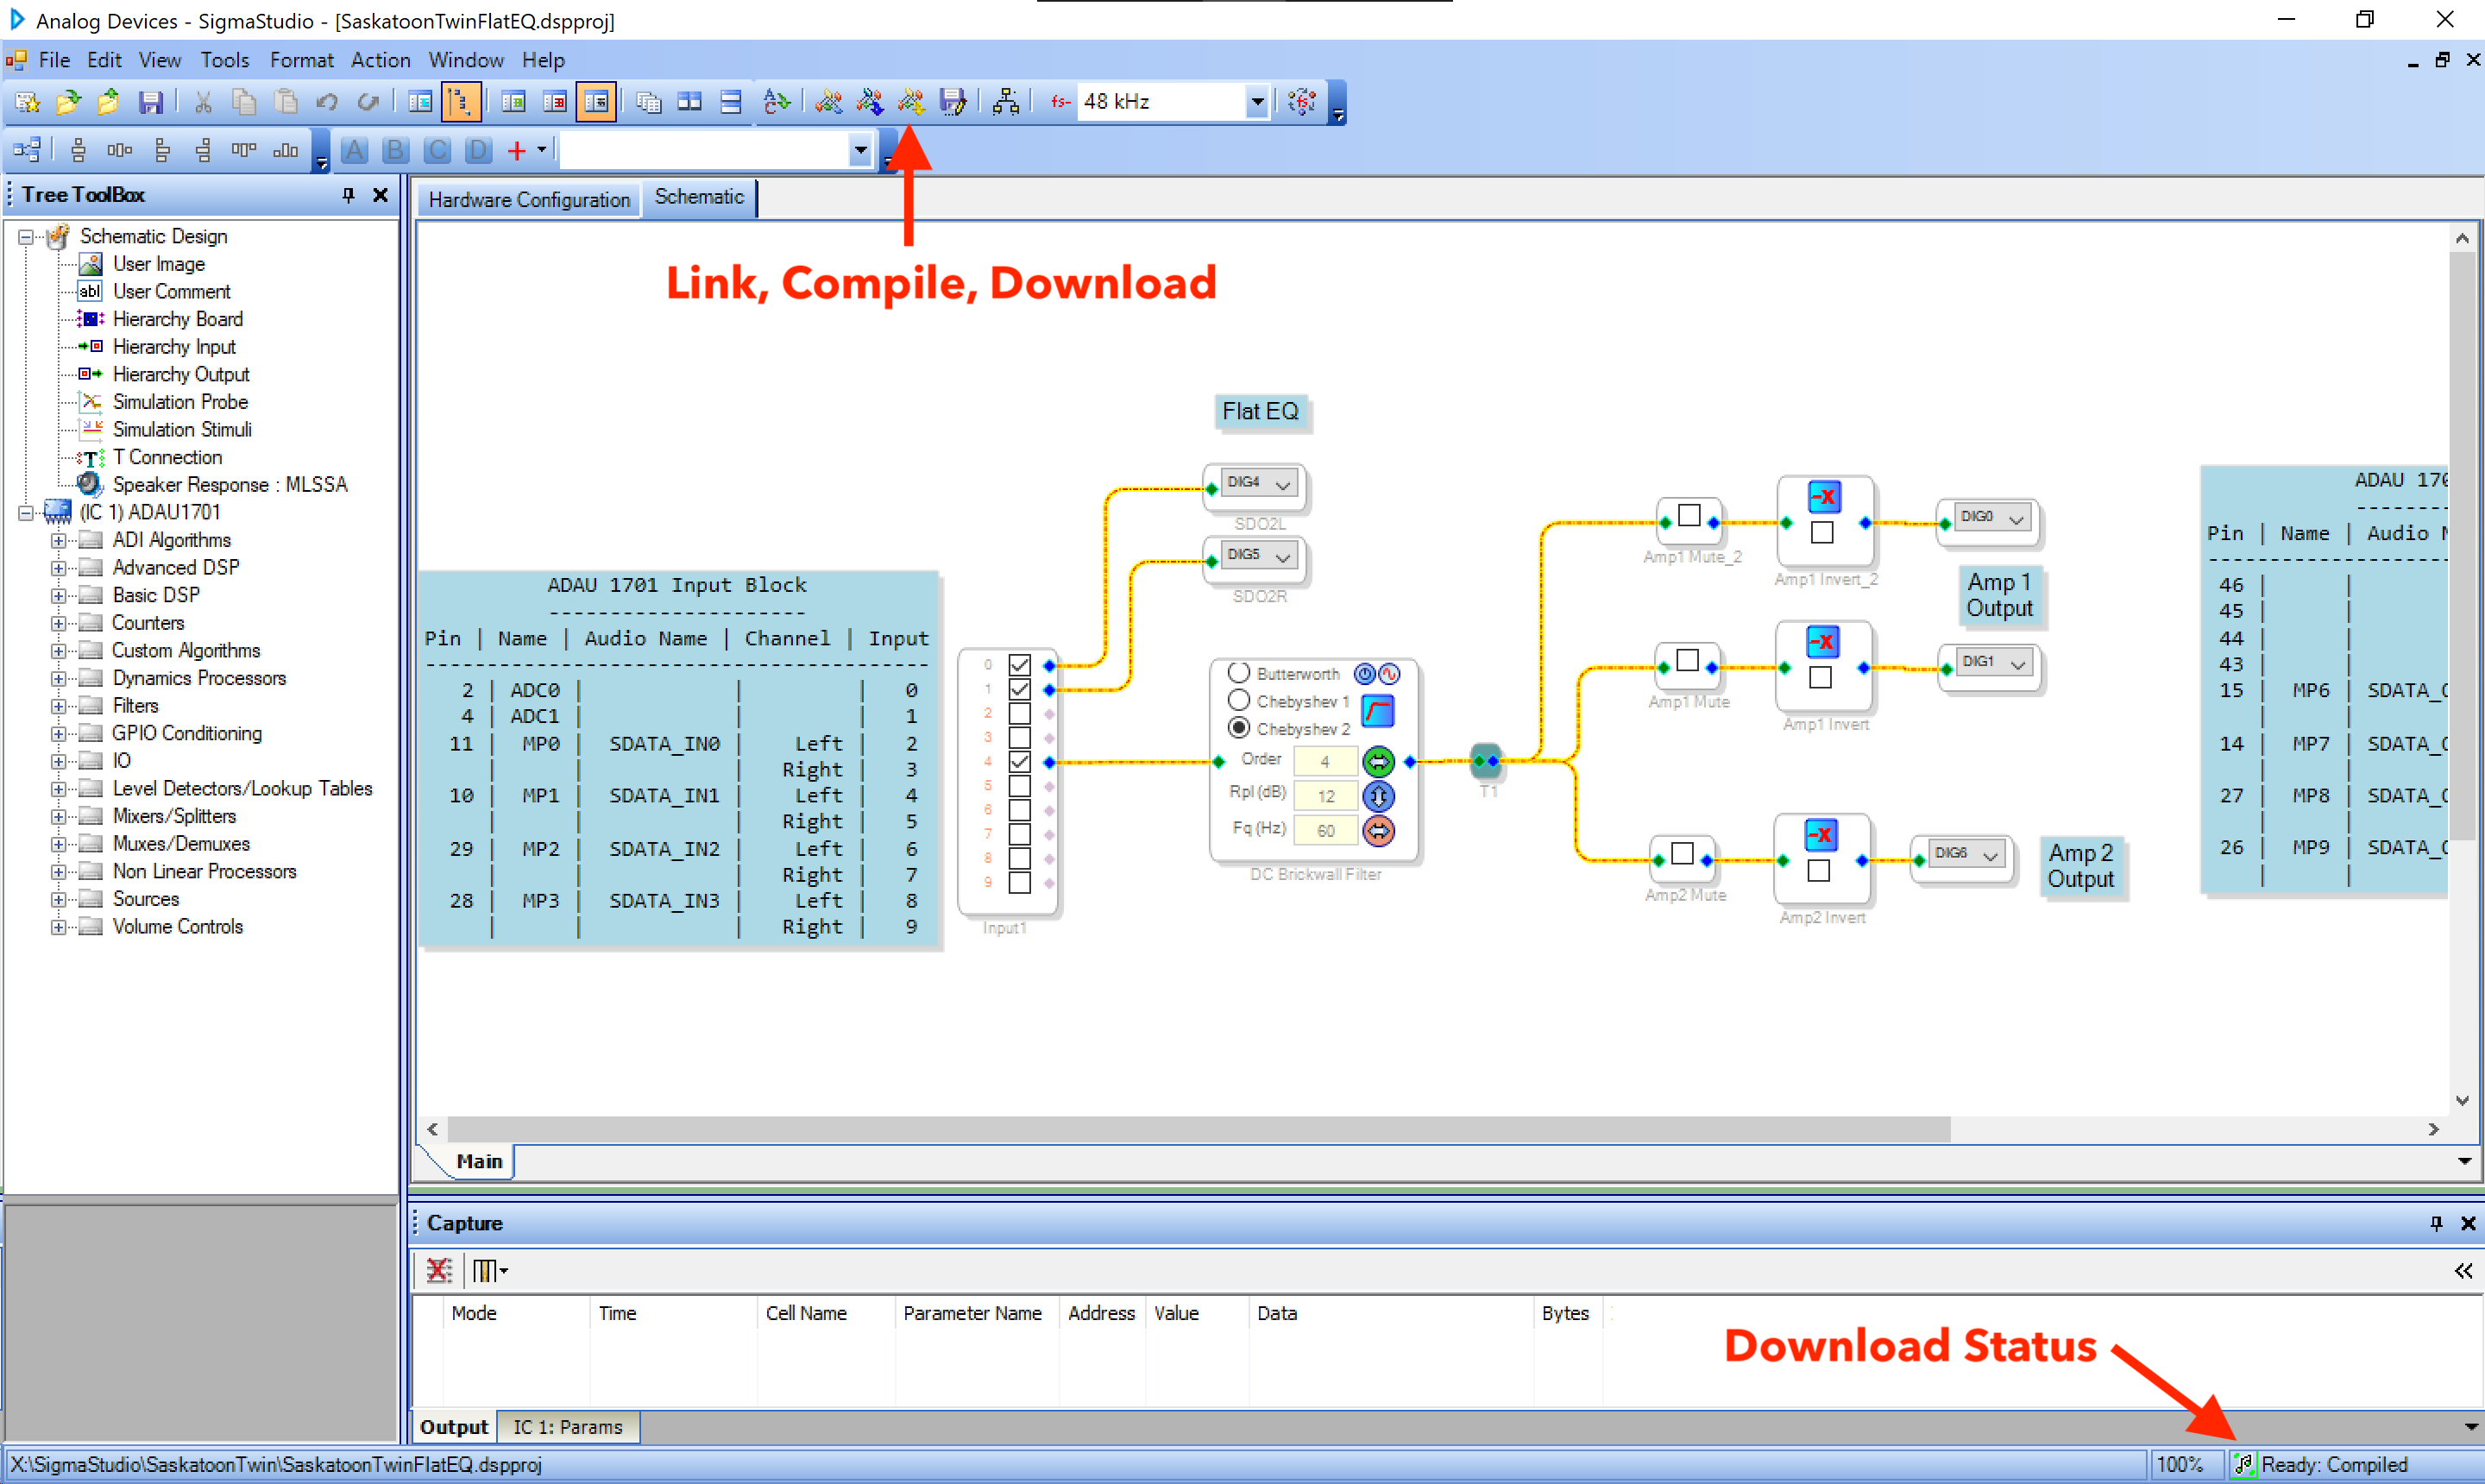Expand the Volume Controls tree folder
This screenshot has width=2485, height=1484.
(58, 928)
